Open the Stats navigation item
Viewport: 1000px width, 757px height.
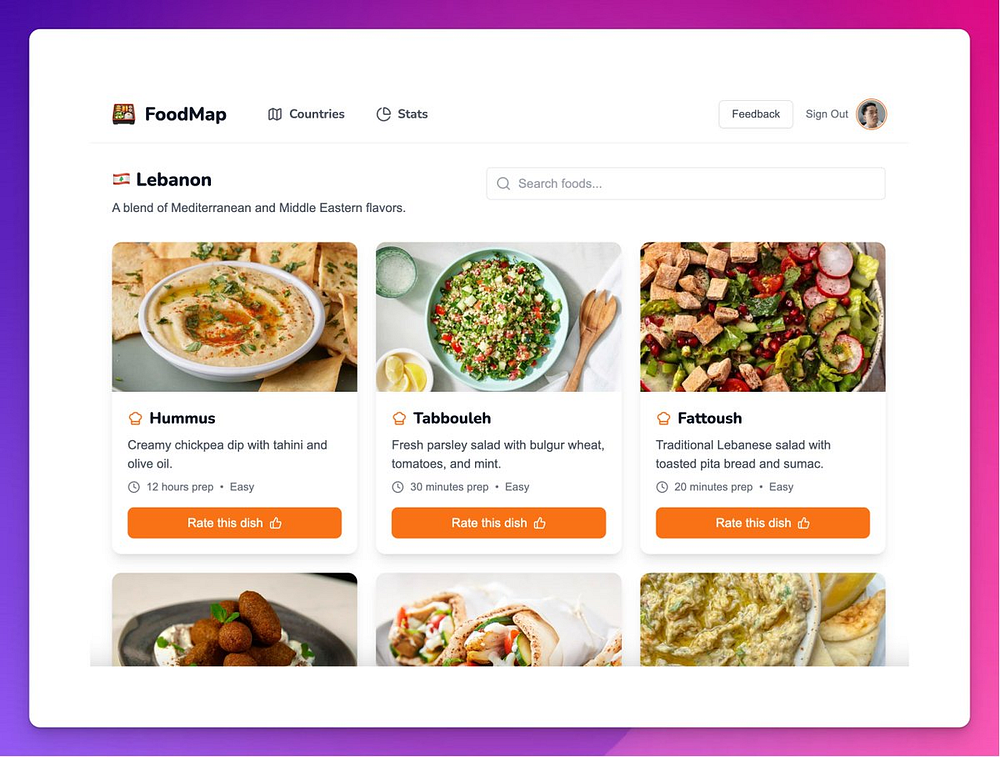click(402, 114)
